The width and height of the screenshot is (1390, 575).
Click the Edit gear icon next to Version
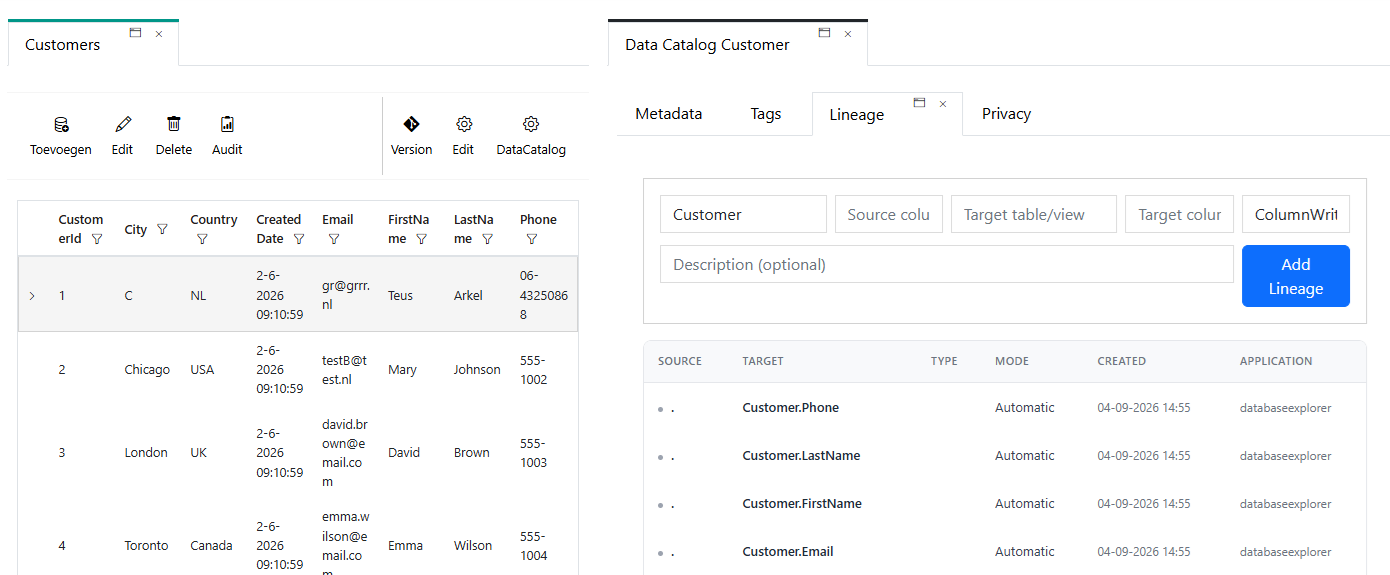click(463, 124)
